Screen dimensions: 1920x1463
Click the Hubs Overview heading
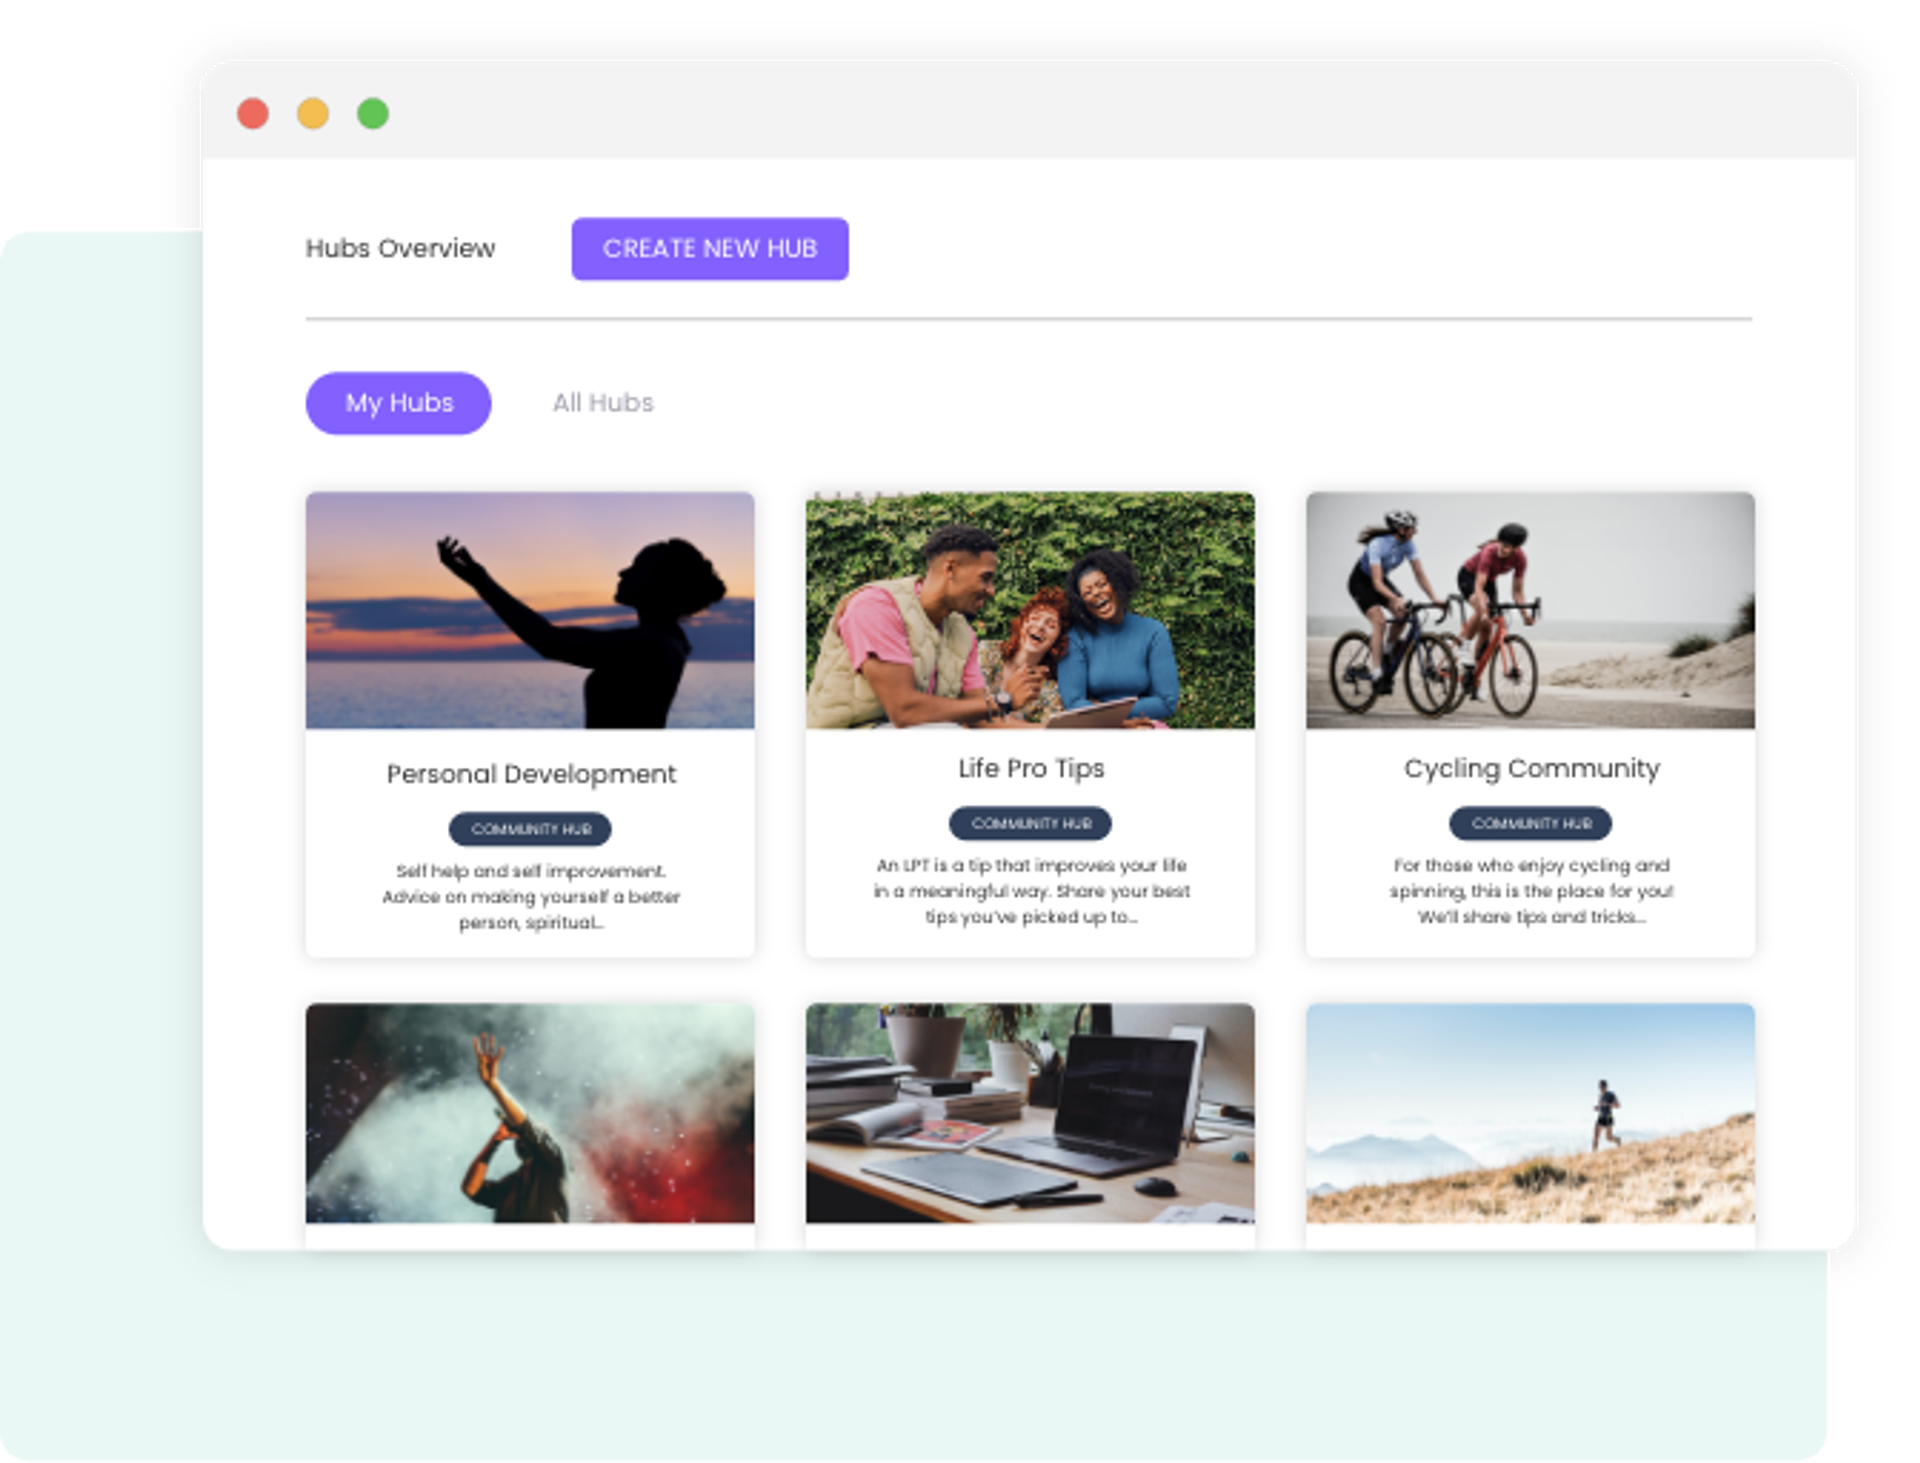400,247
